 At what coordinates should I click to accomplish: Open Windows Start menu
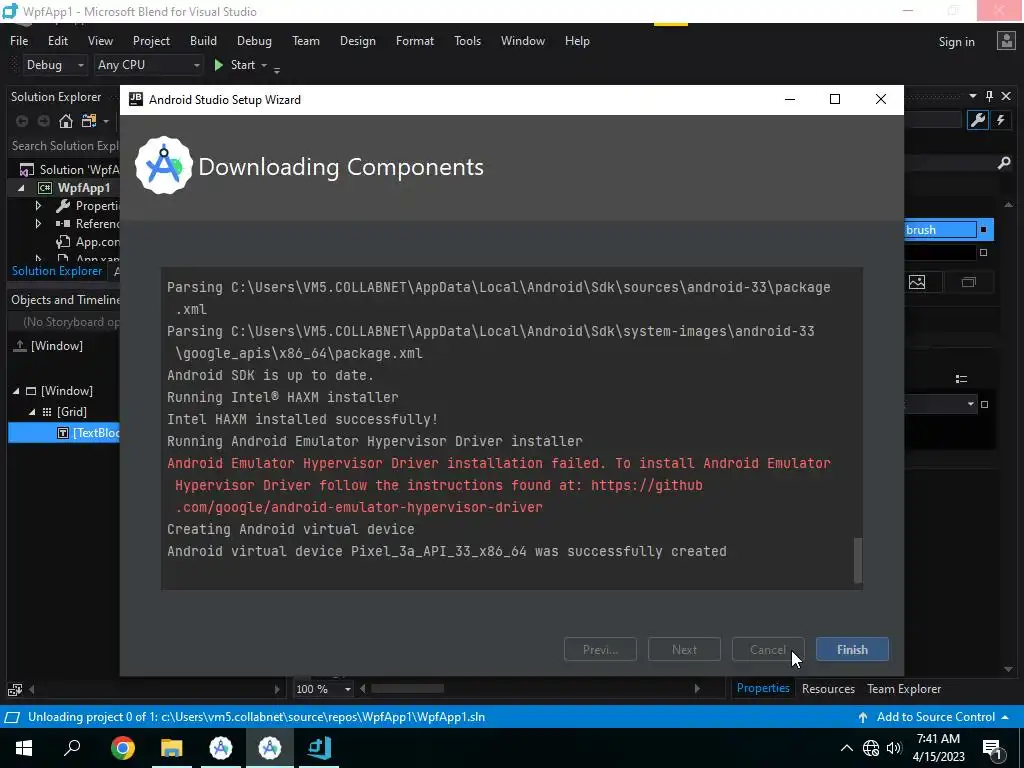24,748
